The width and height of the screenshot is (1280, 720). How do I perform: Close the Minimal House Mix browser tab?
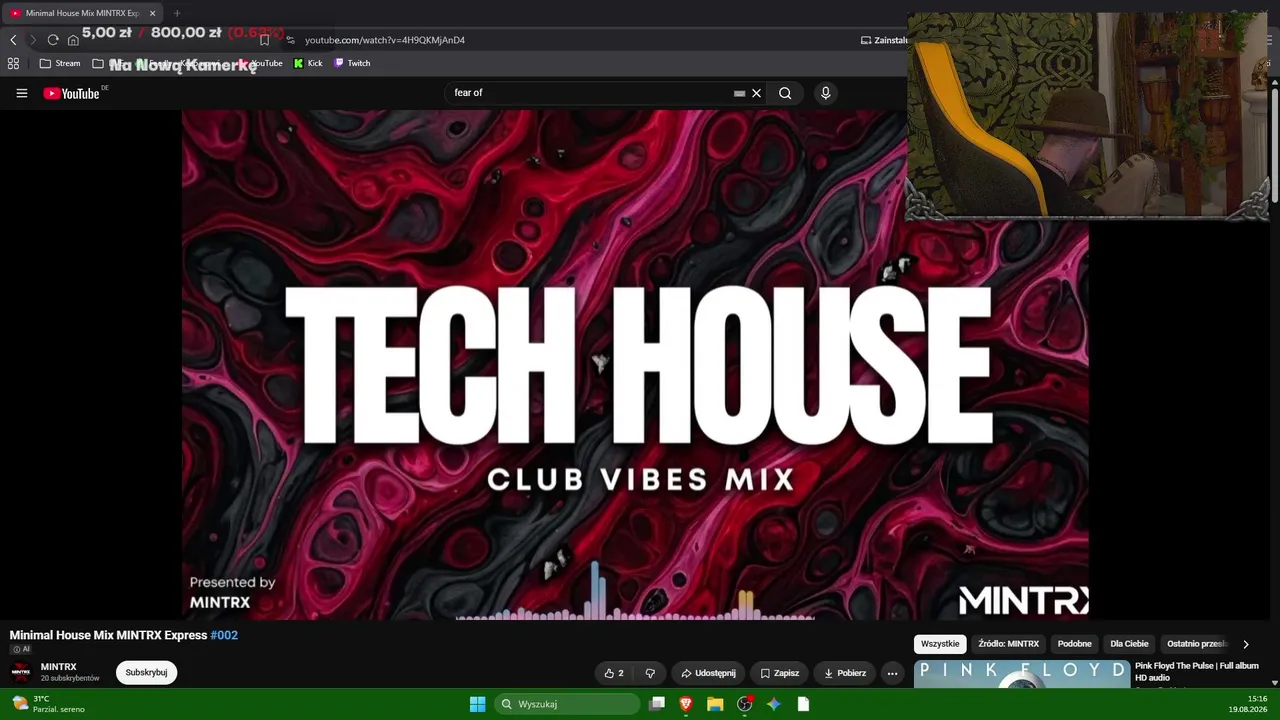click(x=152, y=13)
